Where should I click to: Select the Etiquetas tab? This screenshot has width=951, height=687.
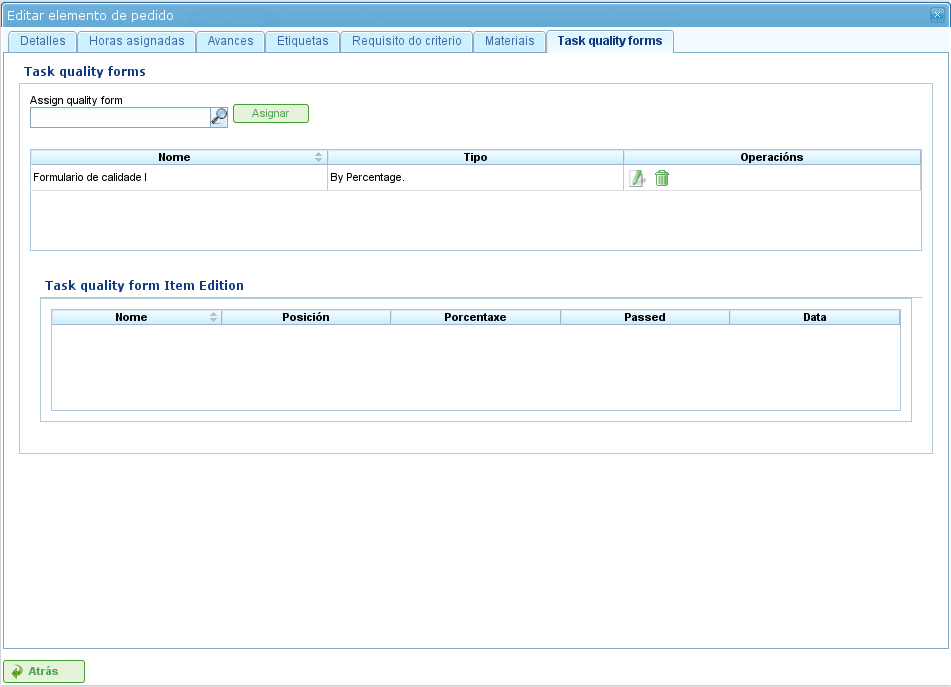pos(302,41)
